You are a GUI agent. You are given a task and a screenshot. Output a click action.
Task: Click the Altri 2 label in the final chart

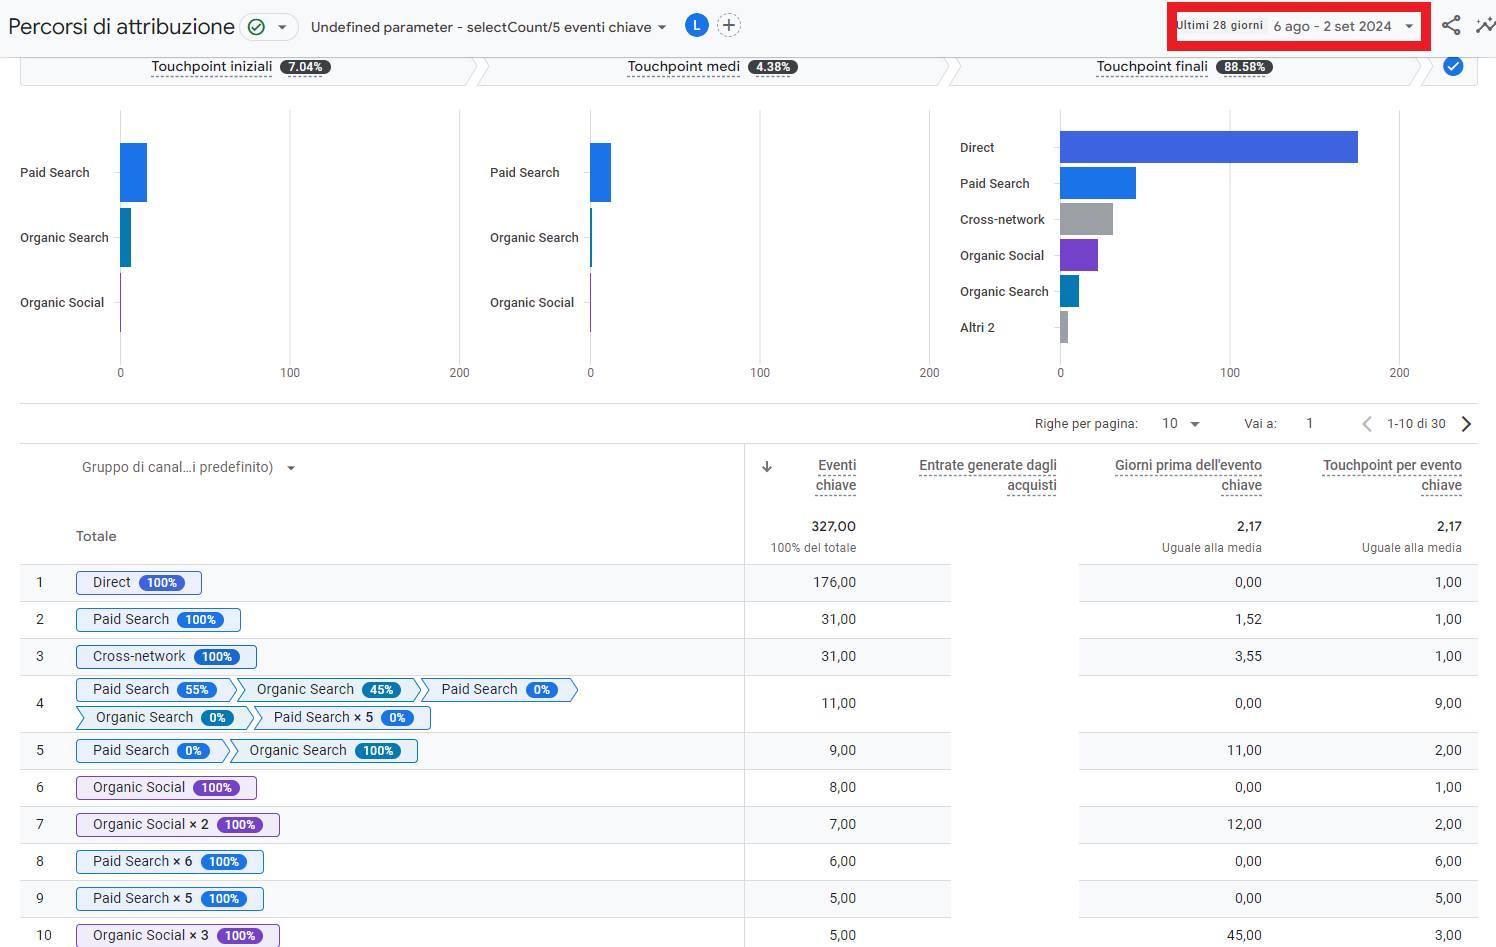(977, 327)
